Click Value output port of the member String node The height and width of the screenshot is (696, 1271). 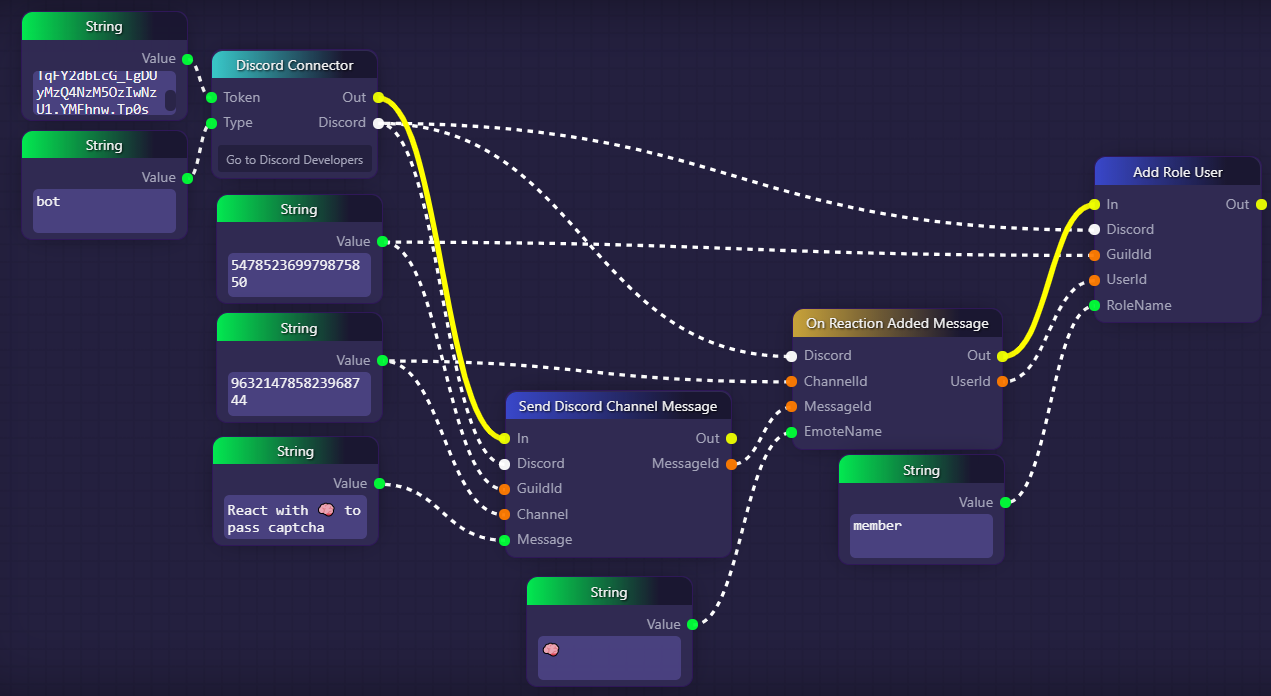1005,502
